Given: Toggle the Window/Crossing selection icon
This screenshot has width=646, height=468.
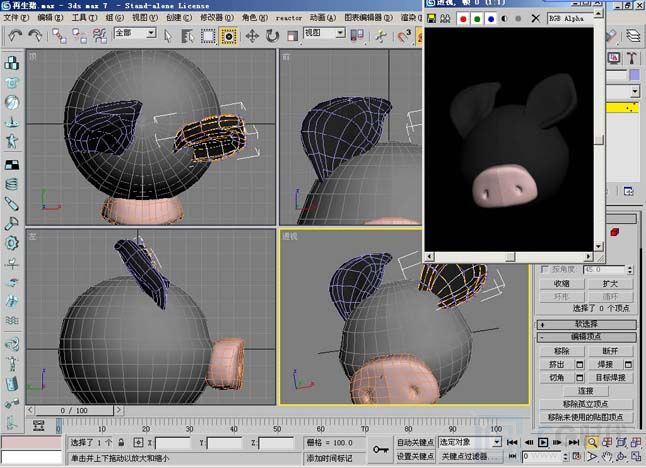Looking at the screenshot, I should (229, 36).
